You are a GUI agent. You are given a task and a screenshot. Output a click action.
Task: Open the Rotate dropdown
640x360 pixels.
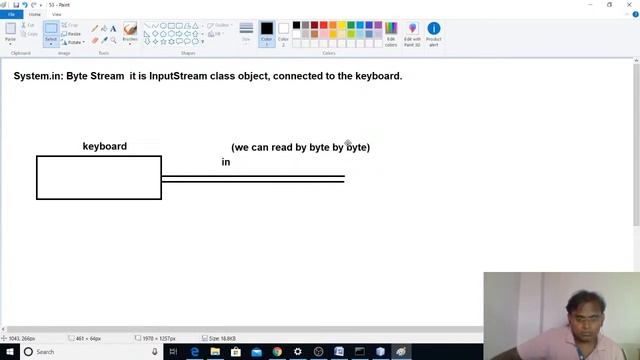tap(73, 42)
